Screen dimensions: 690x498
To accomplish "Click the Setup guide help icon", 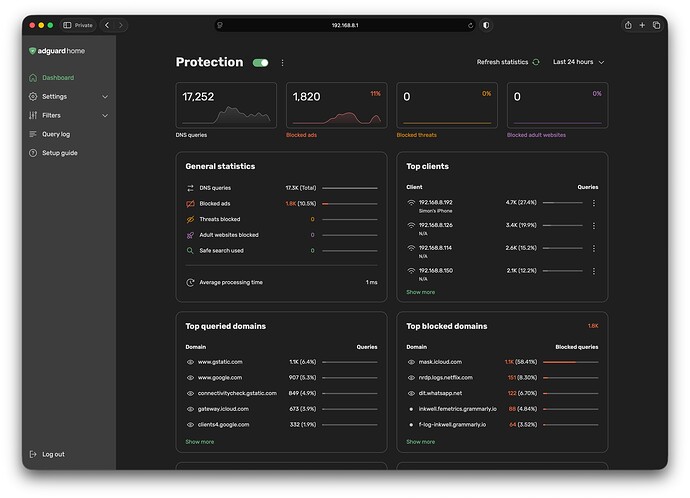I will pyautogui.click(x=33, y=153).
